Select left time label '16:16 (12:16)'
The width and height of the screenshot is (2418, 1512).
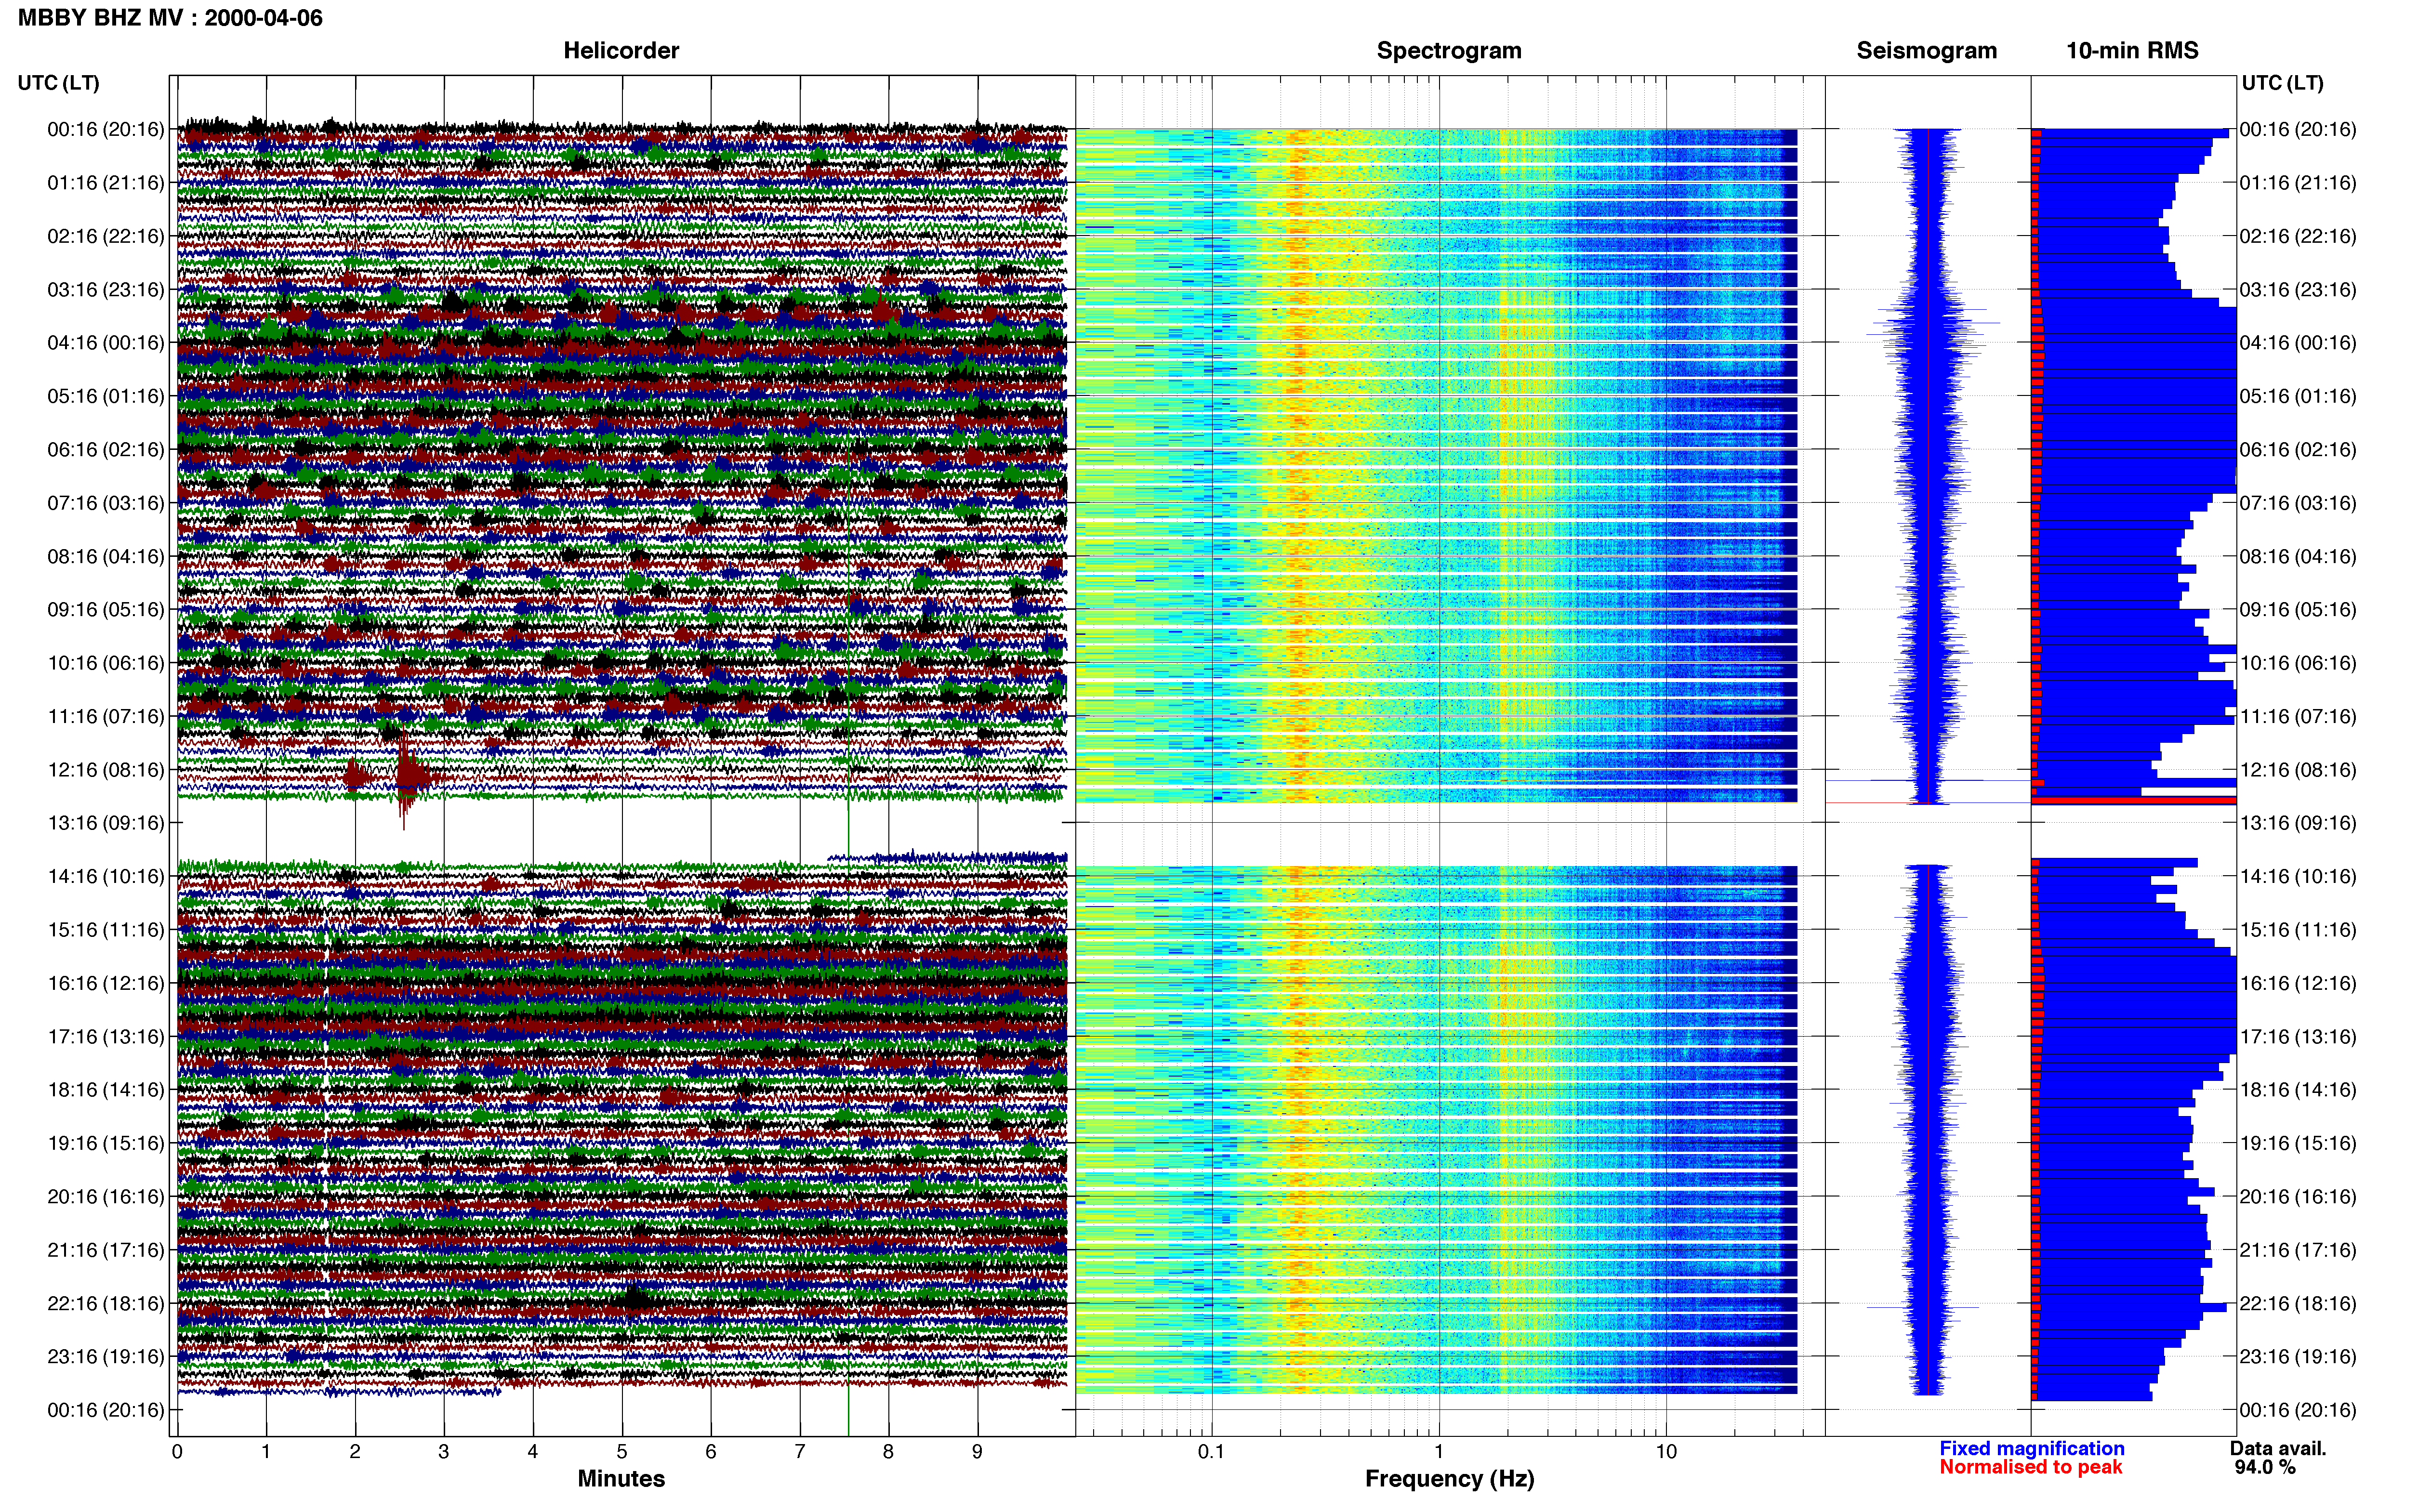point(106,983)
